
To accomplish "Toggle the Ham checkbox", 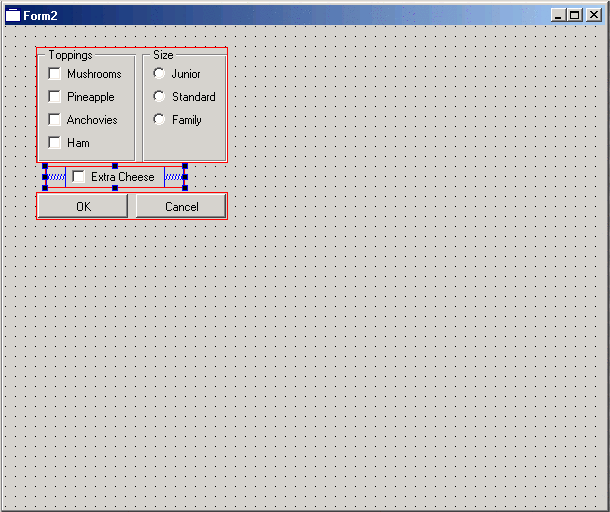I will [x=55, y=143].
